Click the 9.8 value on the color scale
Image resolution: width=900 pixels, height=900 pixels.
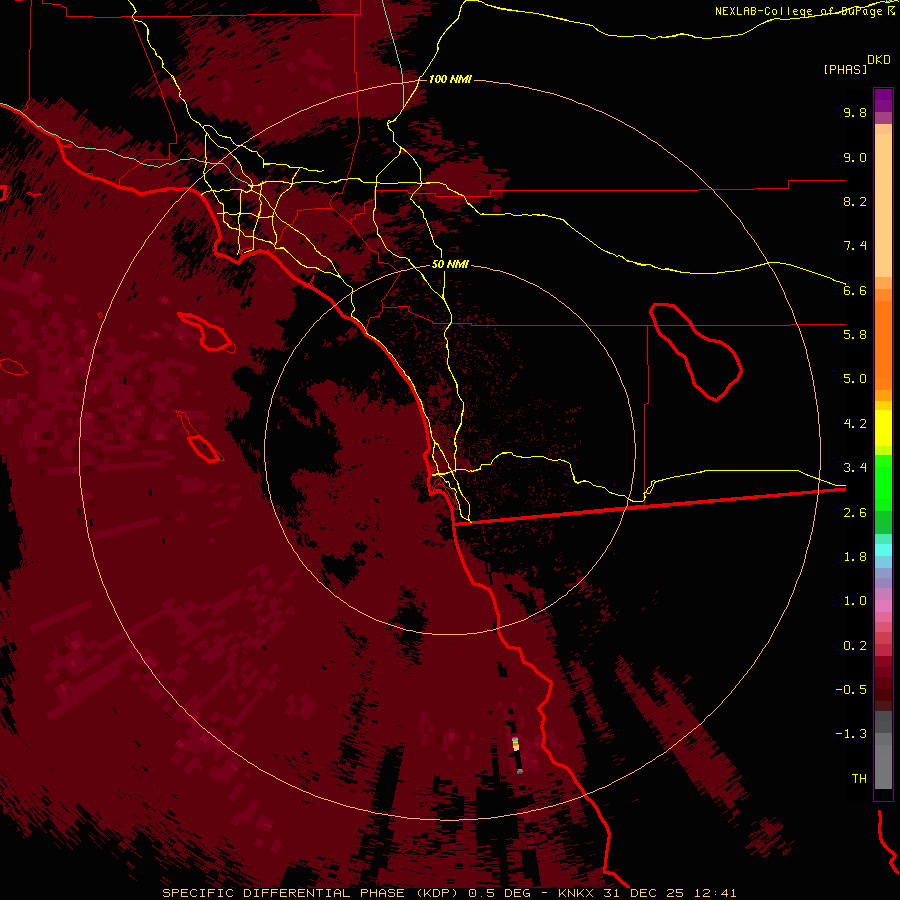855,112
